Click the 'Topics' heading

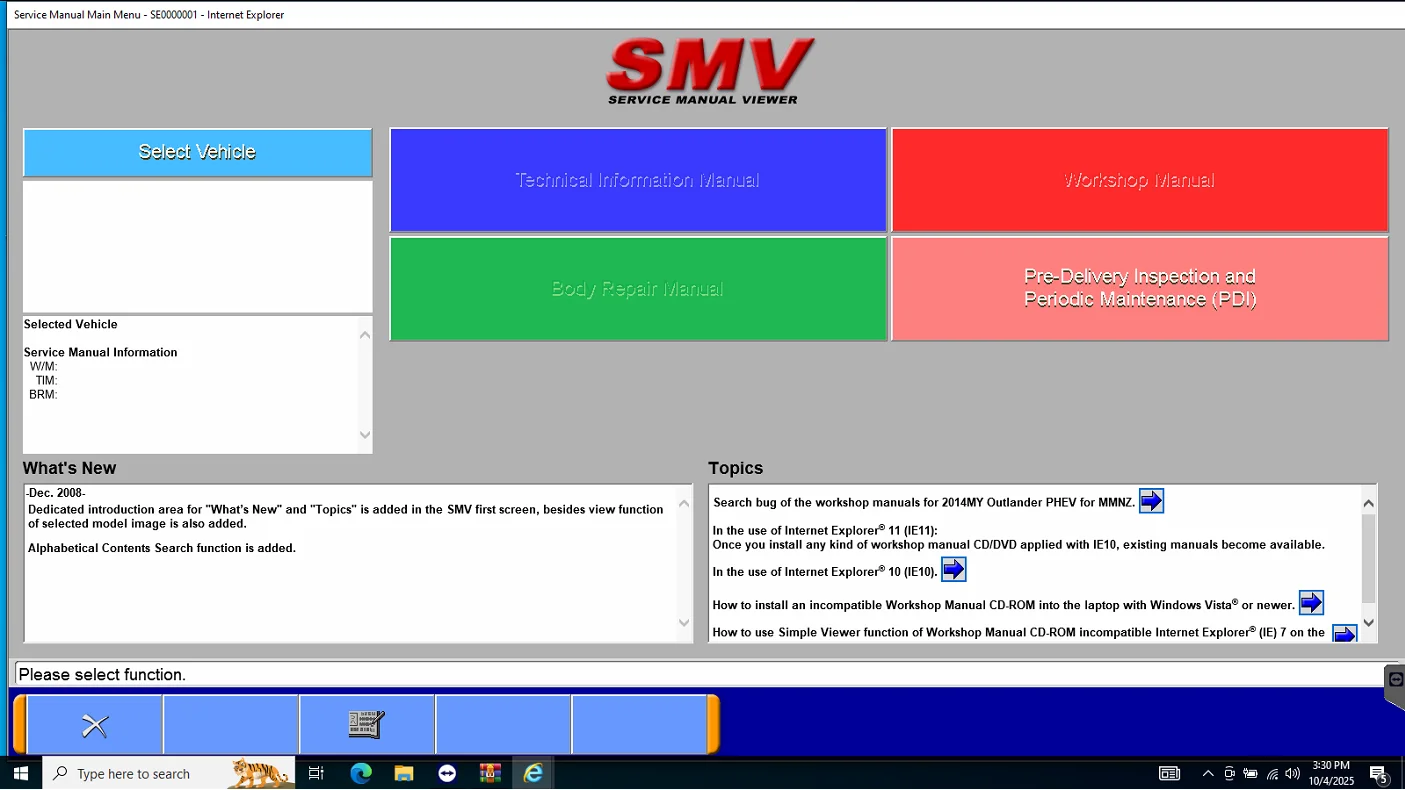(x=736, y=468)
